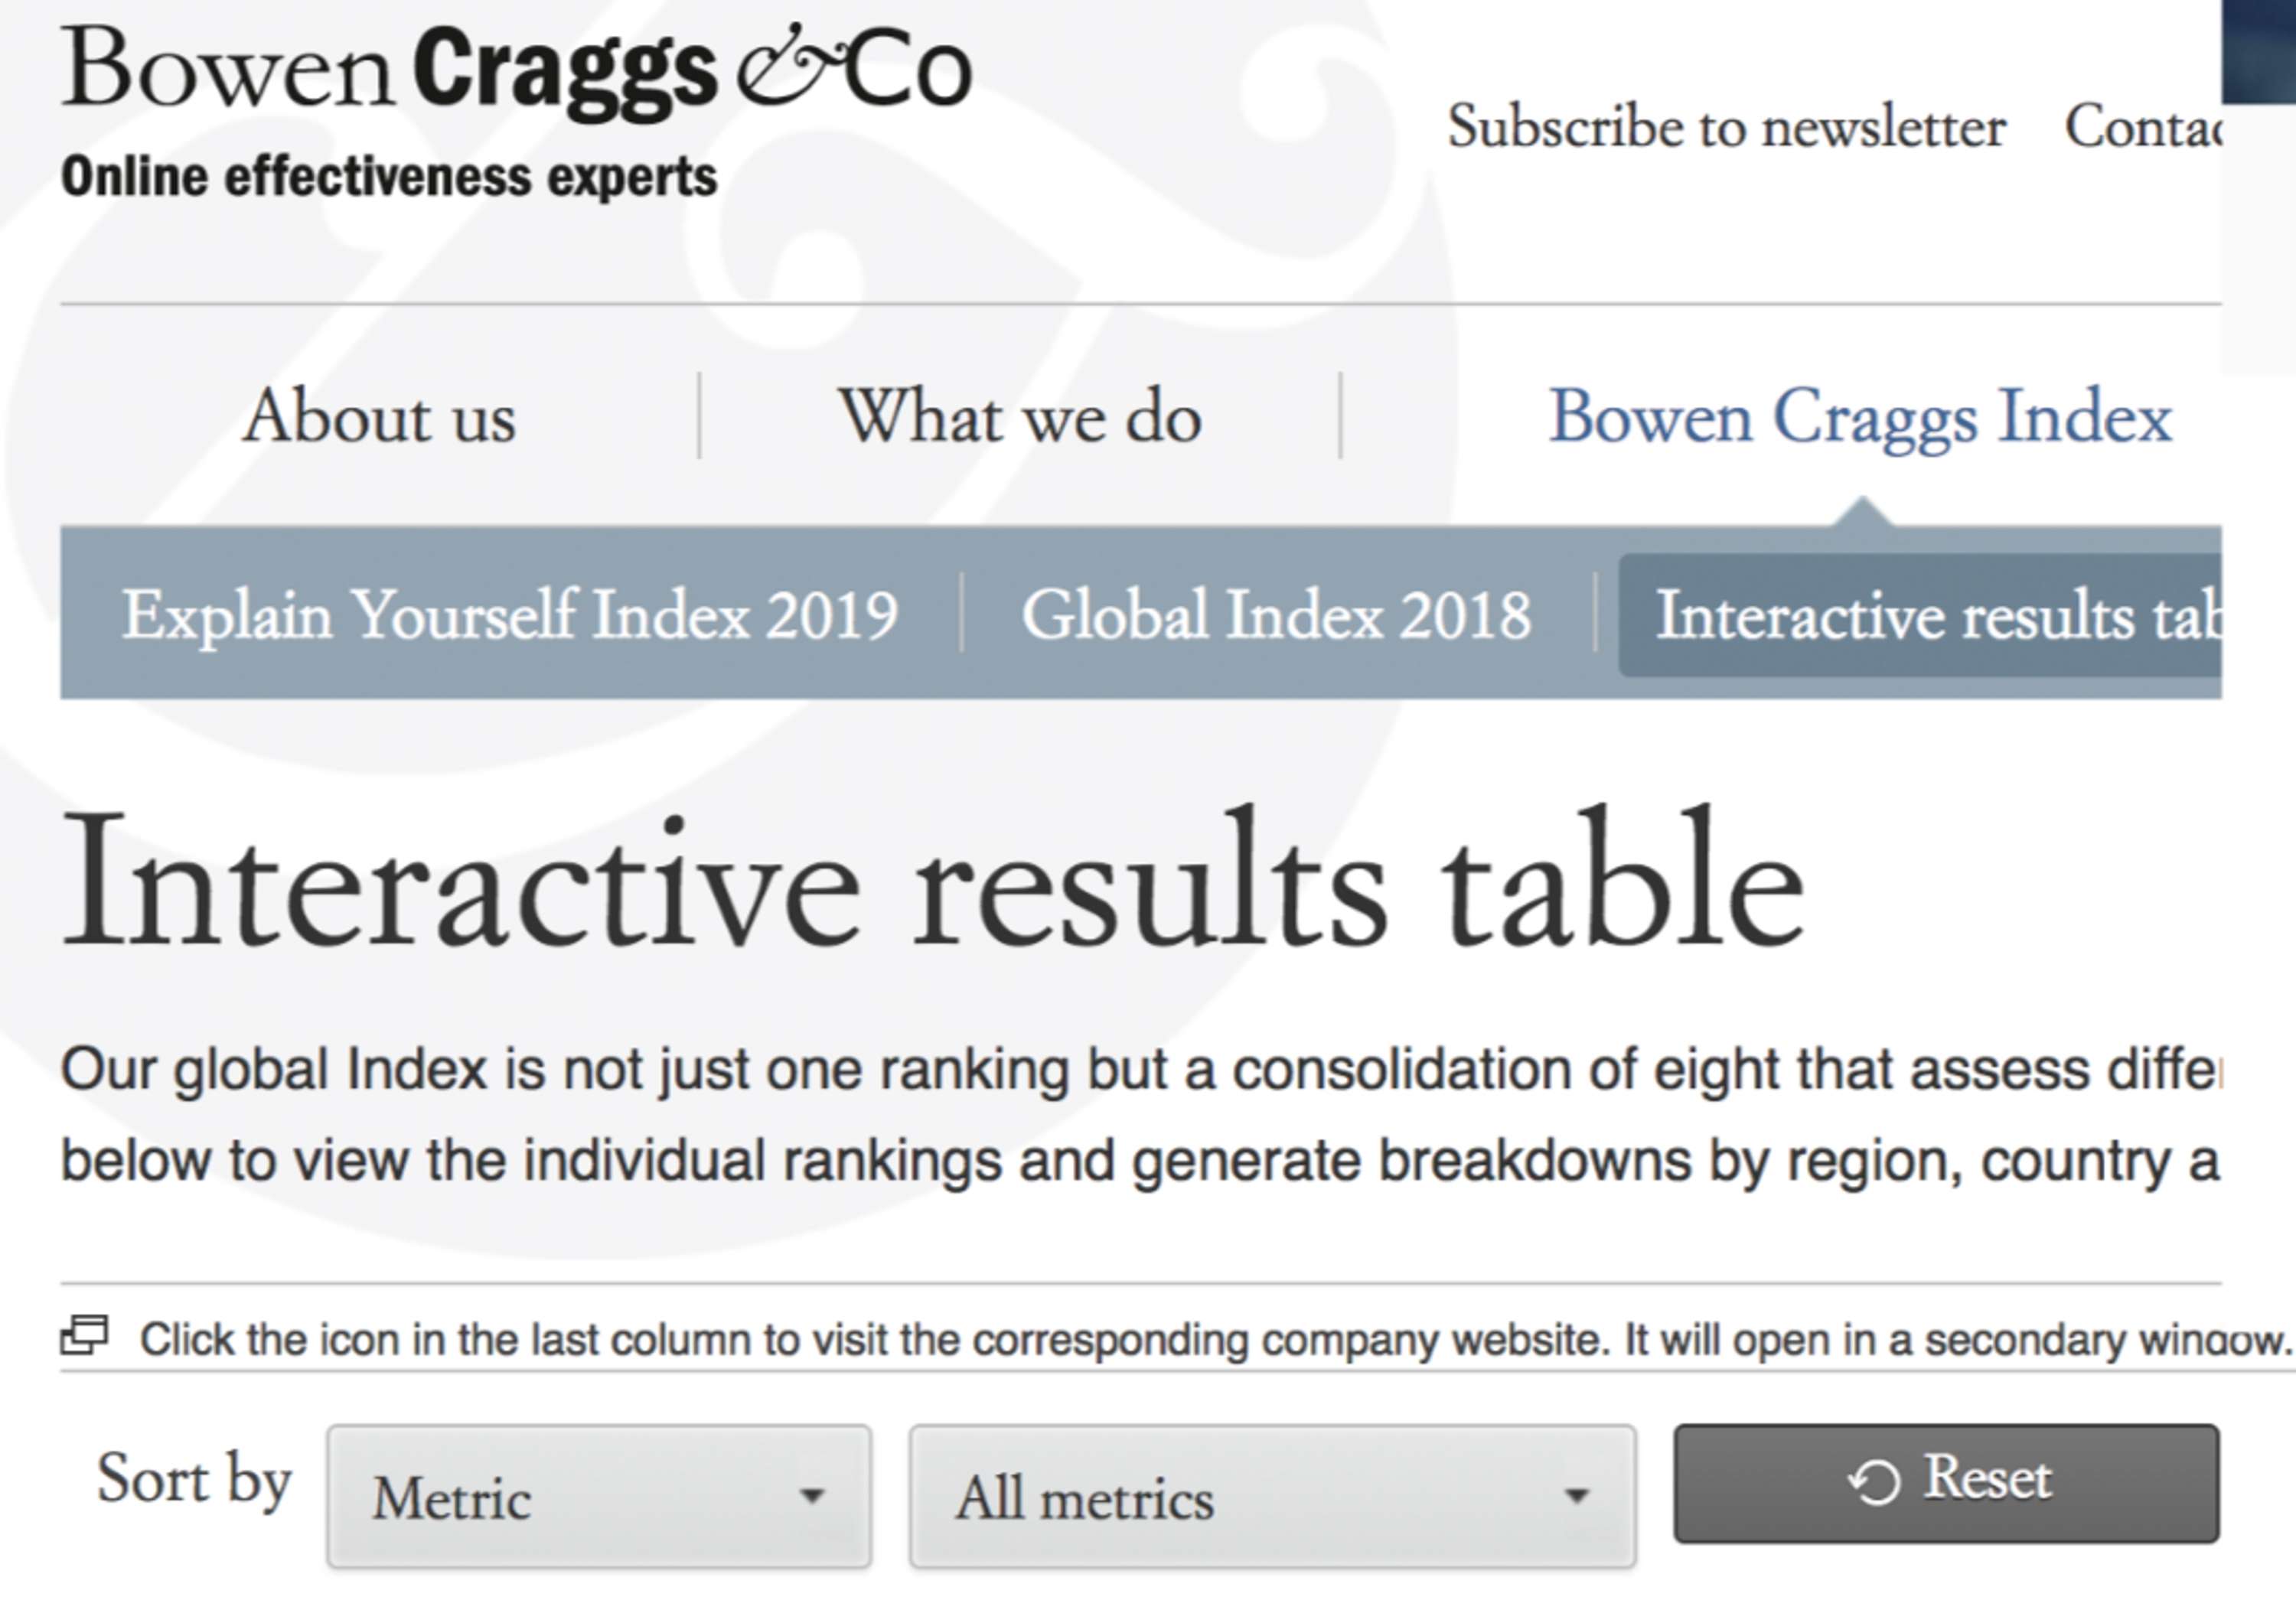
Task: Open the Metric sort dropdown
Action: tap(599, 1497)
